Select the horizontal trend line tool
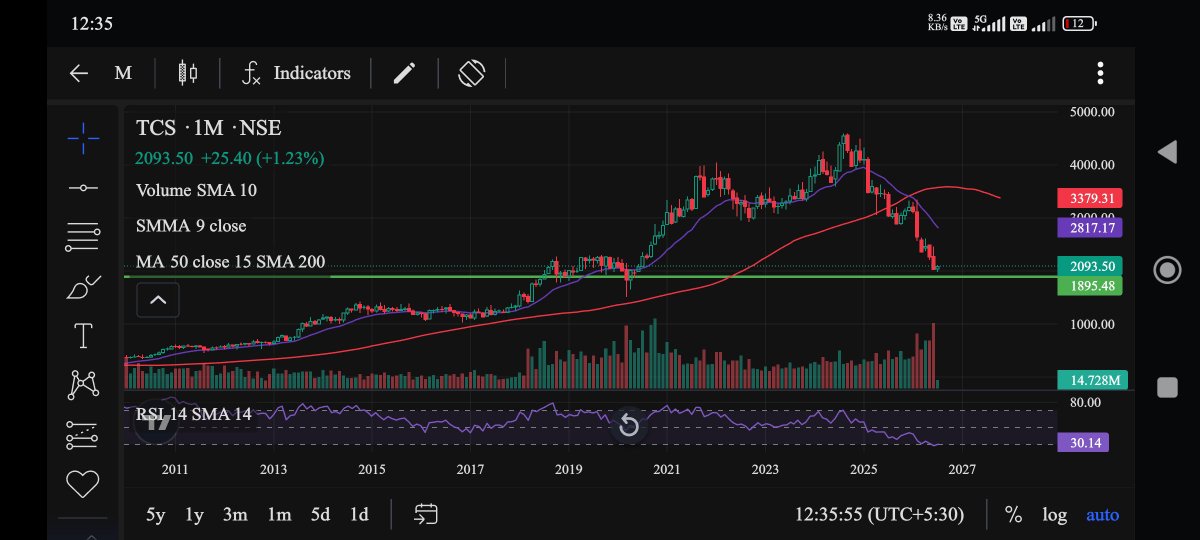1200x540 pixels. click(x=83, y=188)
